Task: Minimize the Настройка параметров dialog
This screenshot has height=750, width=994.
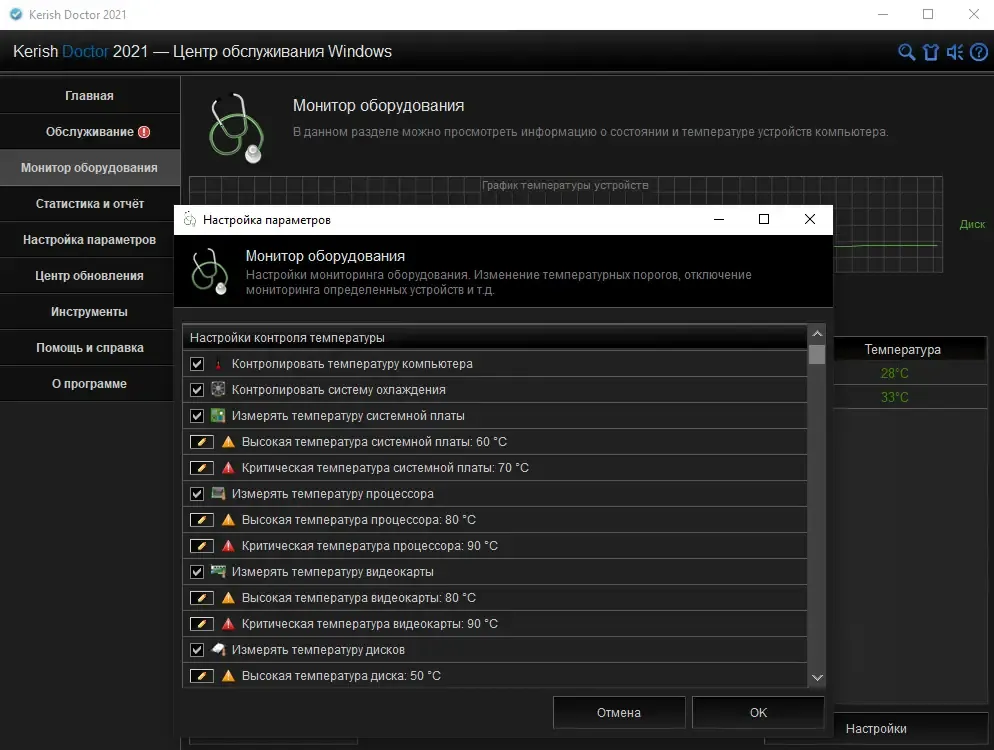Action: click(719, 219)
